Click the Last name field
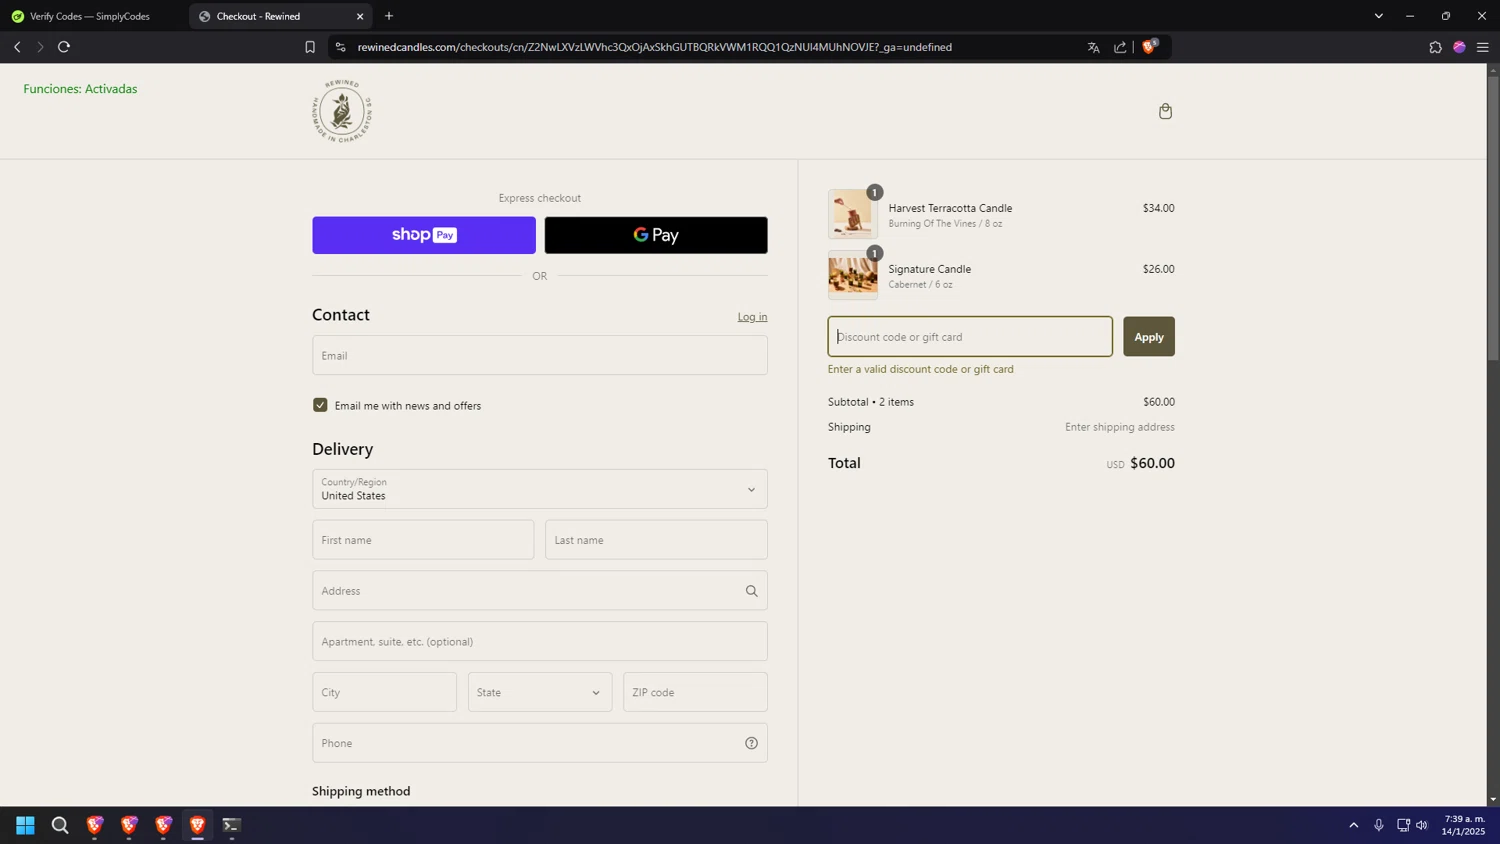 656,540
